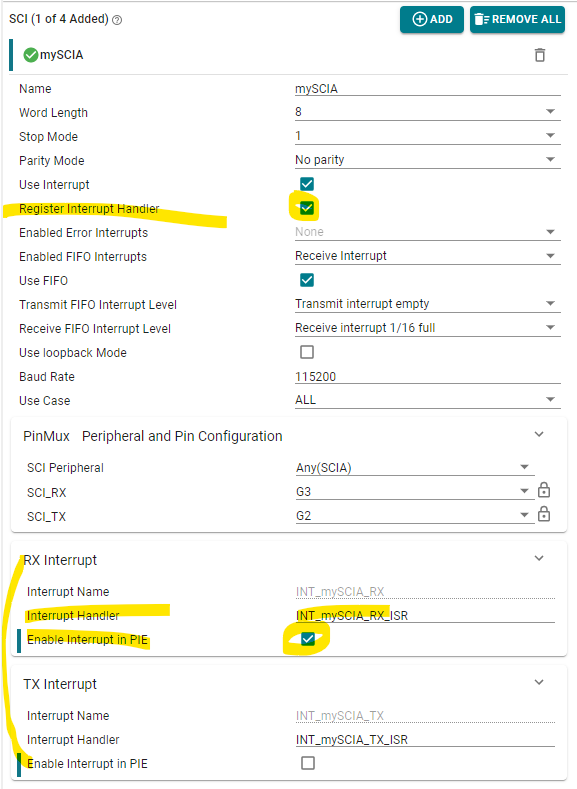Click the green status check icon on mySCIA
Image resolution: width=577 pixels, height=789 pixels.
pos(31,55)
